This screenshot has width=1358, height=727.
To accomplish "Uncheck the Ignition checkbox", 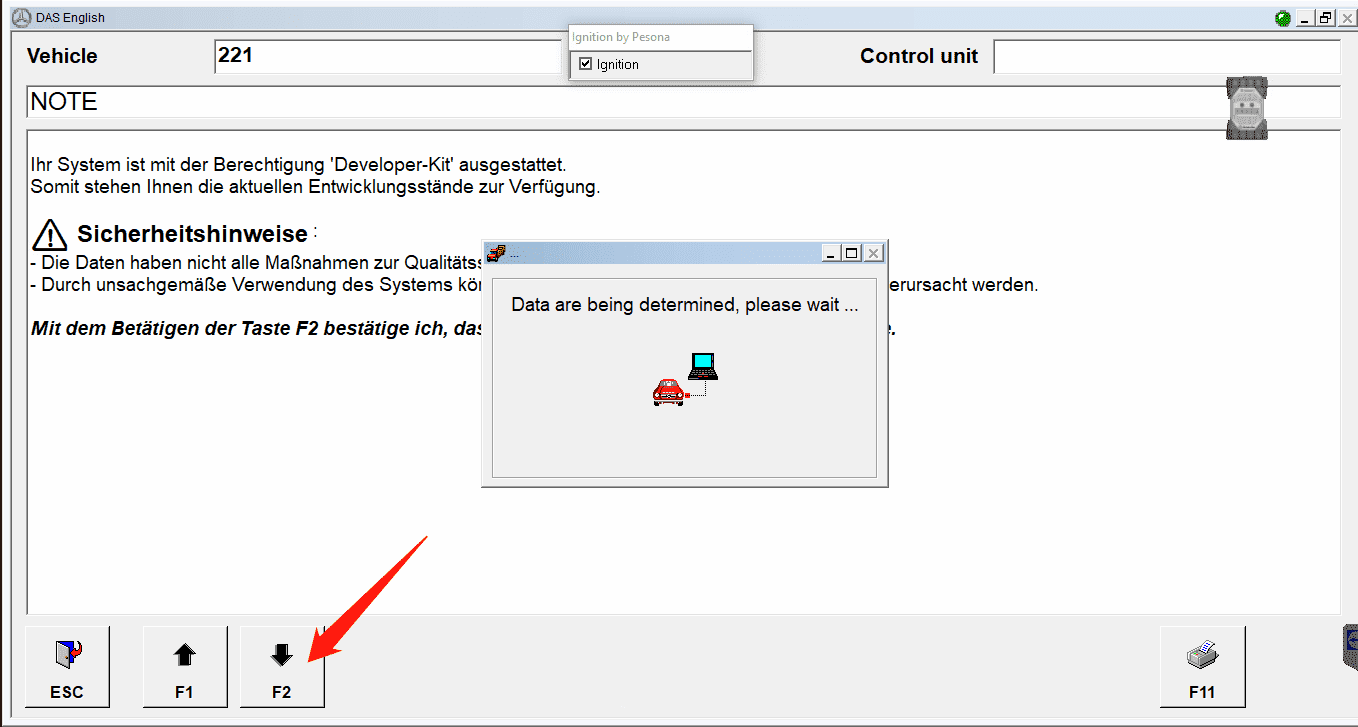I will click(x=586, y=64).
